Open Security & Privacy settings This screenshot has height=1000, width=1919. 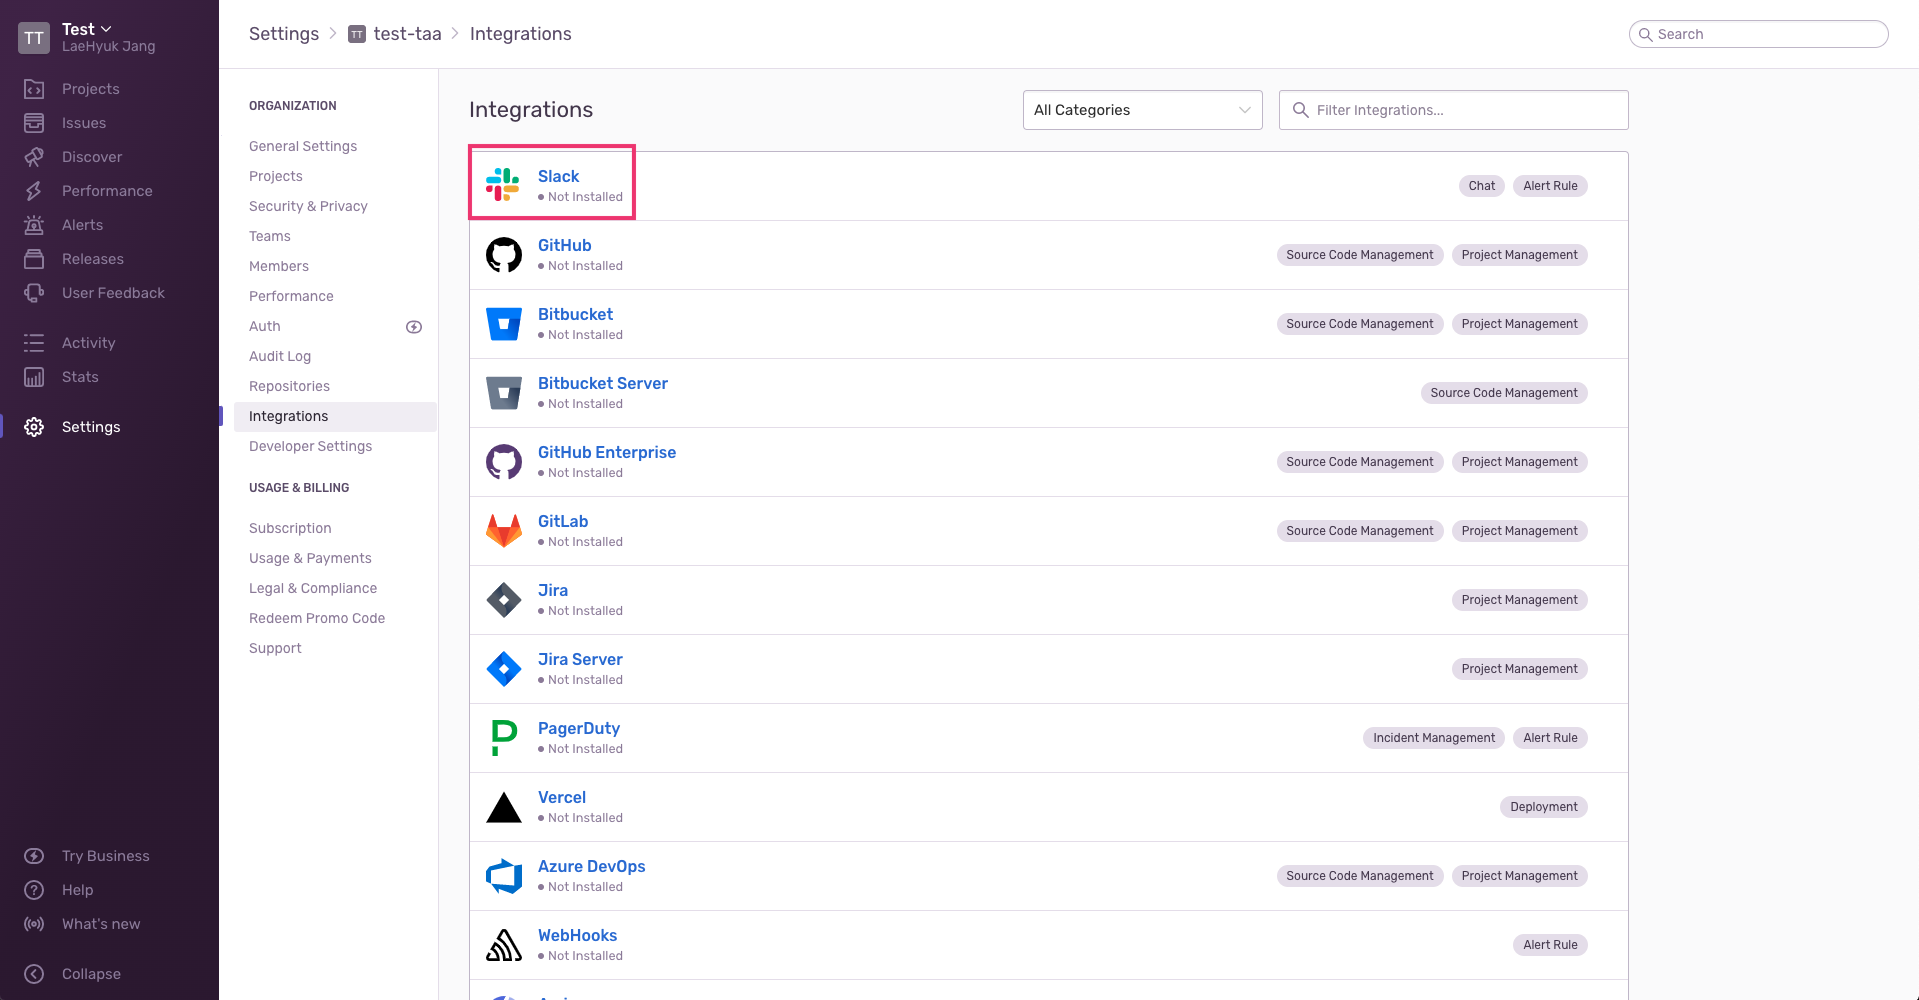tap(308, 206)
